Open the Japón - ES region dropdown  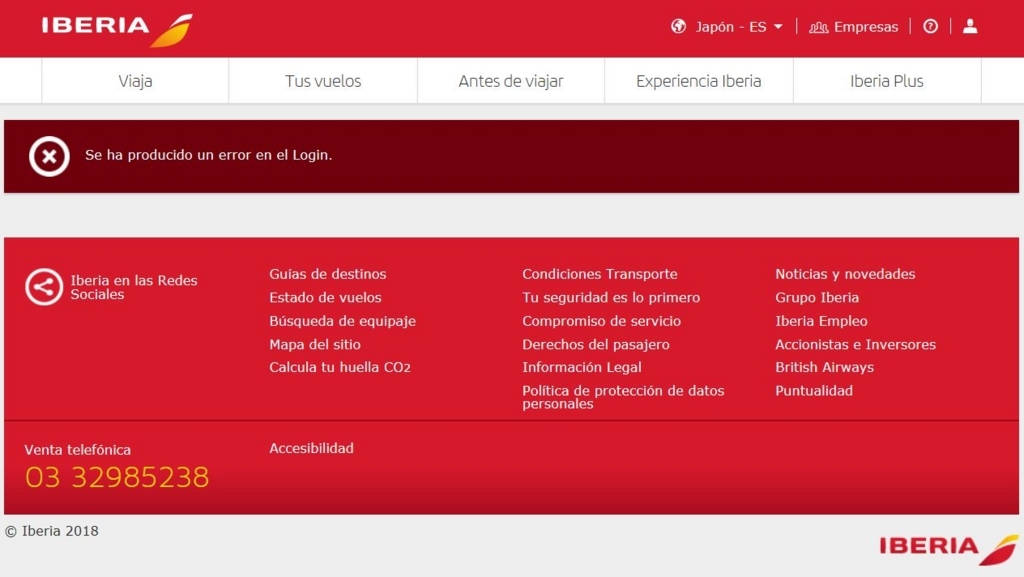click(739, 27)
